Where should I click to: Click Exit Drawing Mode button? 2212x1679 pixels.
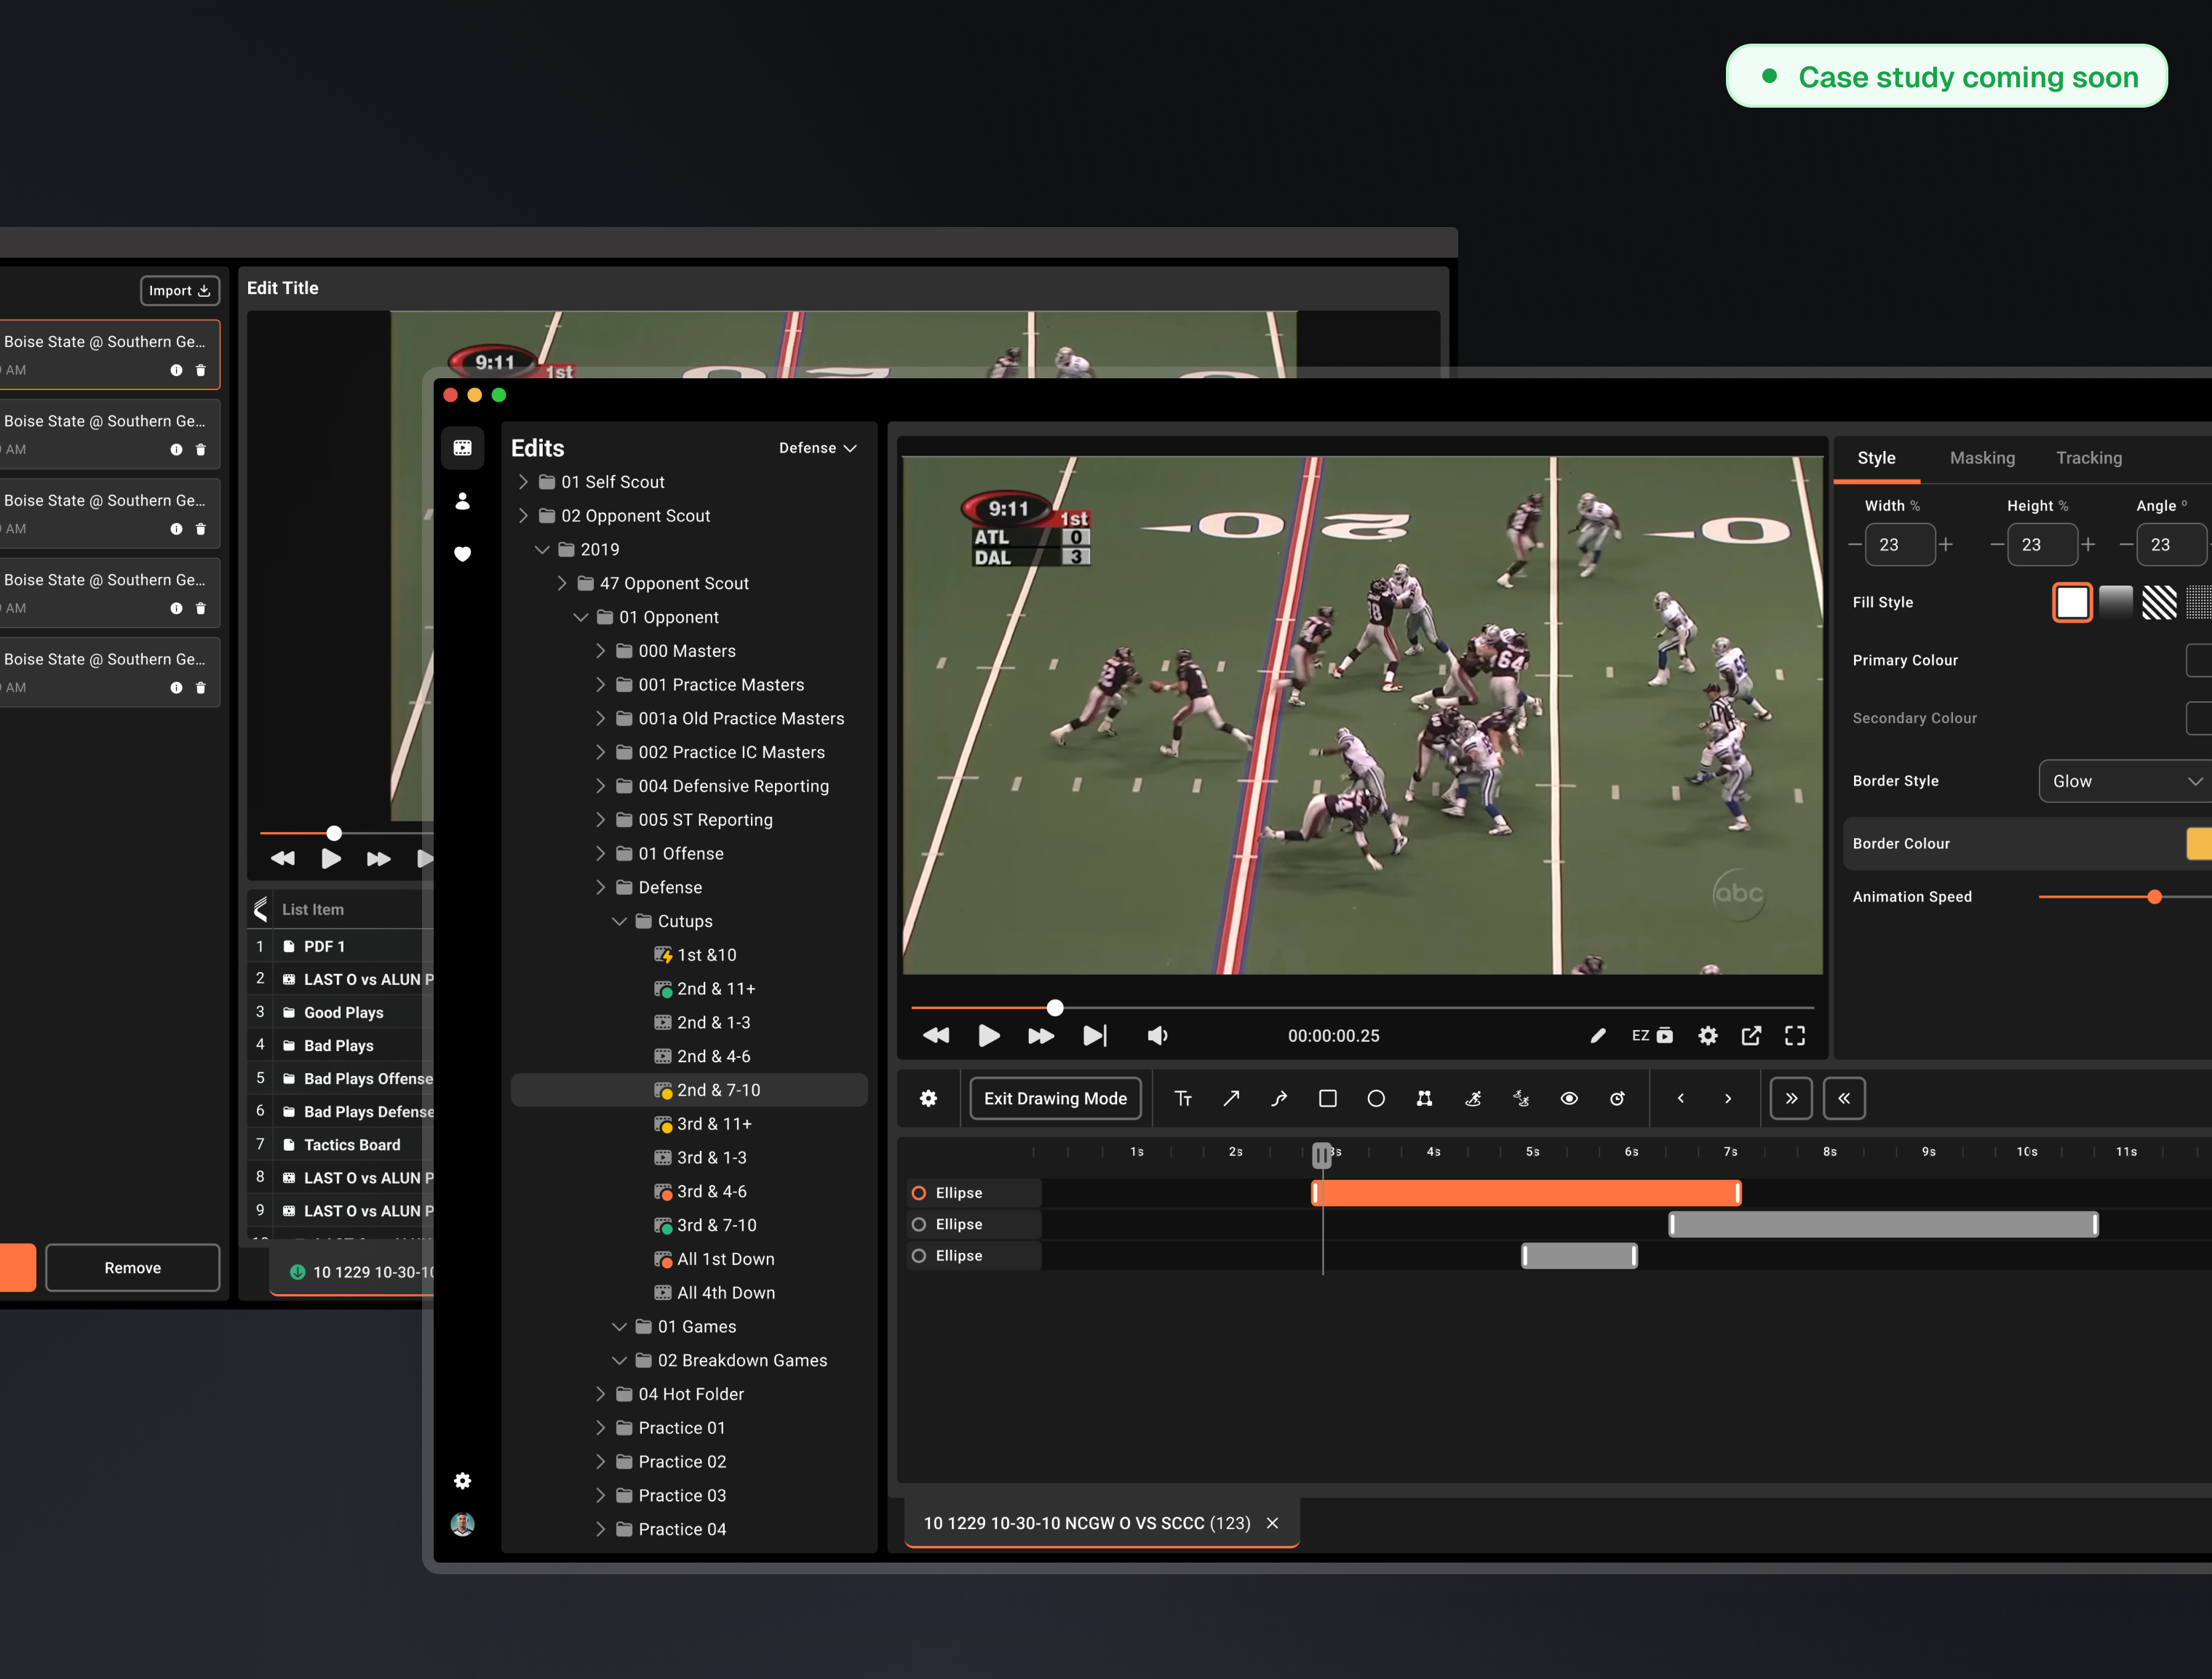tap(1054, 1098)
